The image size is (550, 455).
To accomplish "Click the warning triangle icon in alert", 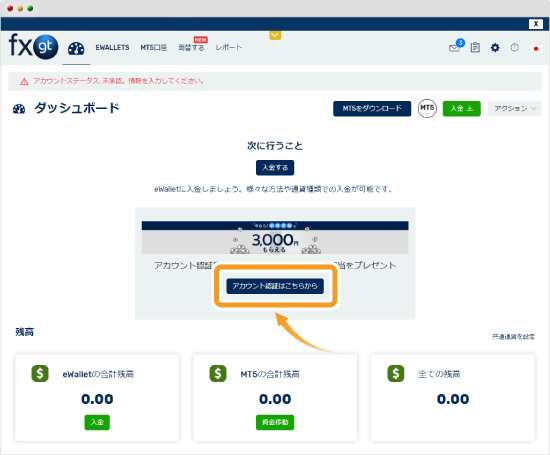I will tap(24, 81).
